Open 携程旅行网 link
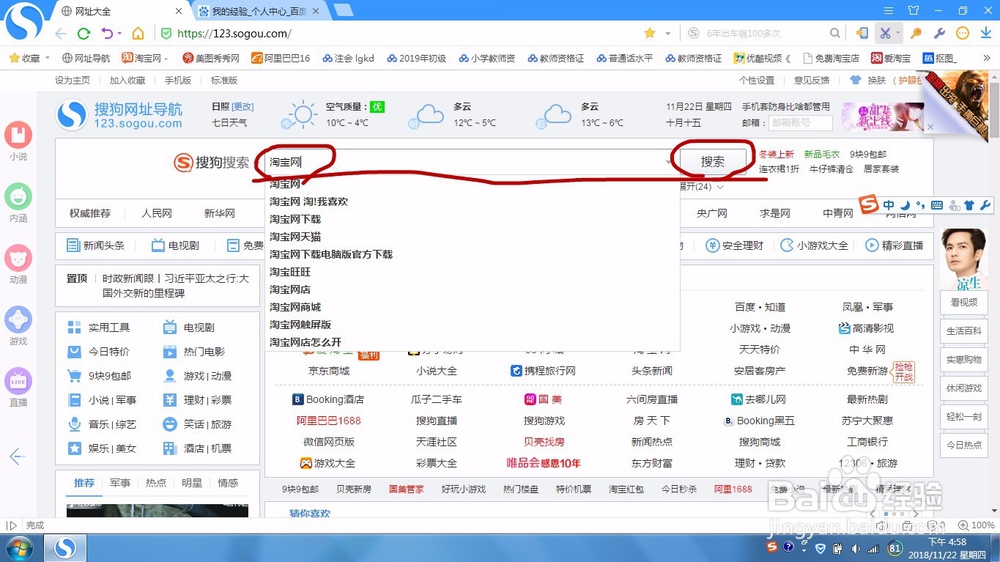Image resolution: width=1000 pixels, height=562 pixels. point(543,371)
